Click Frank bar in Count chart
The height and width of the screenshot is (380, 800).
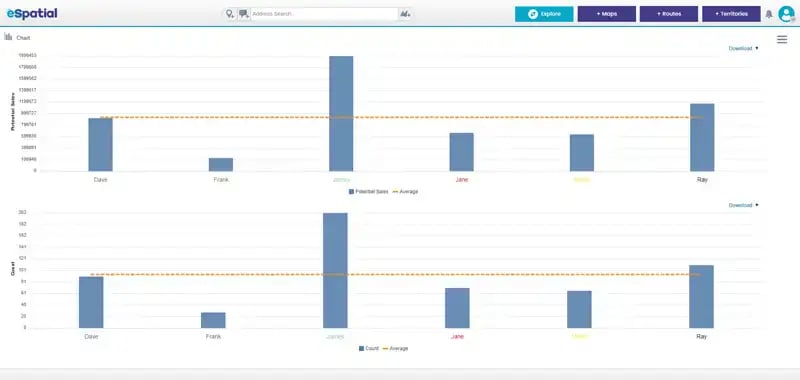(x=213, y=320)
